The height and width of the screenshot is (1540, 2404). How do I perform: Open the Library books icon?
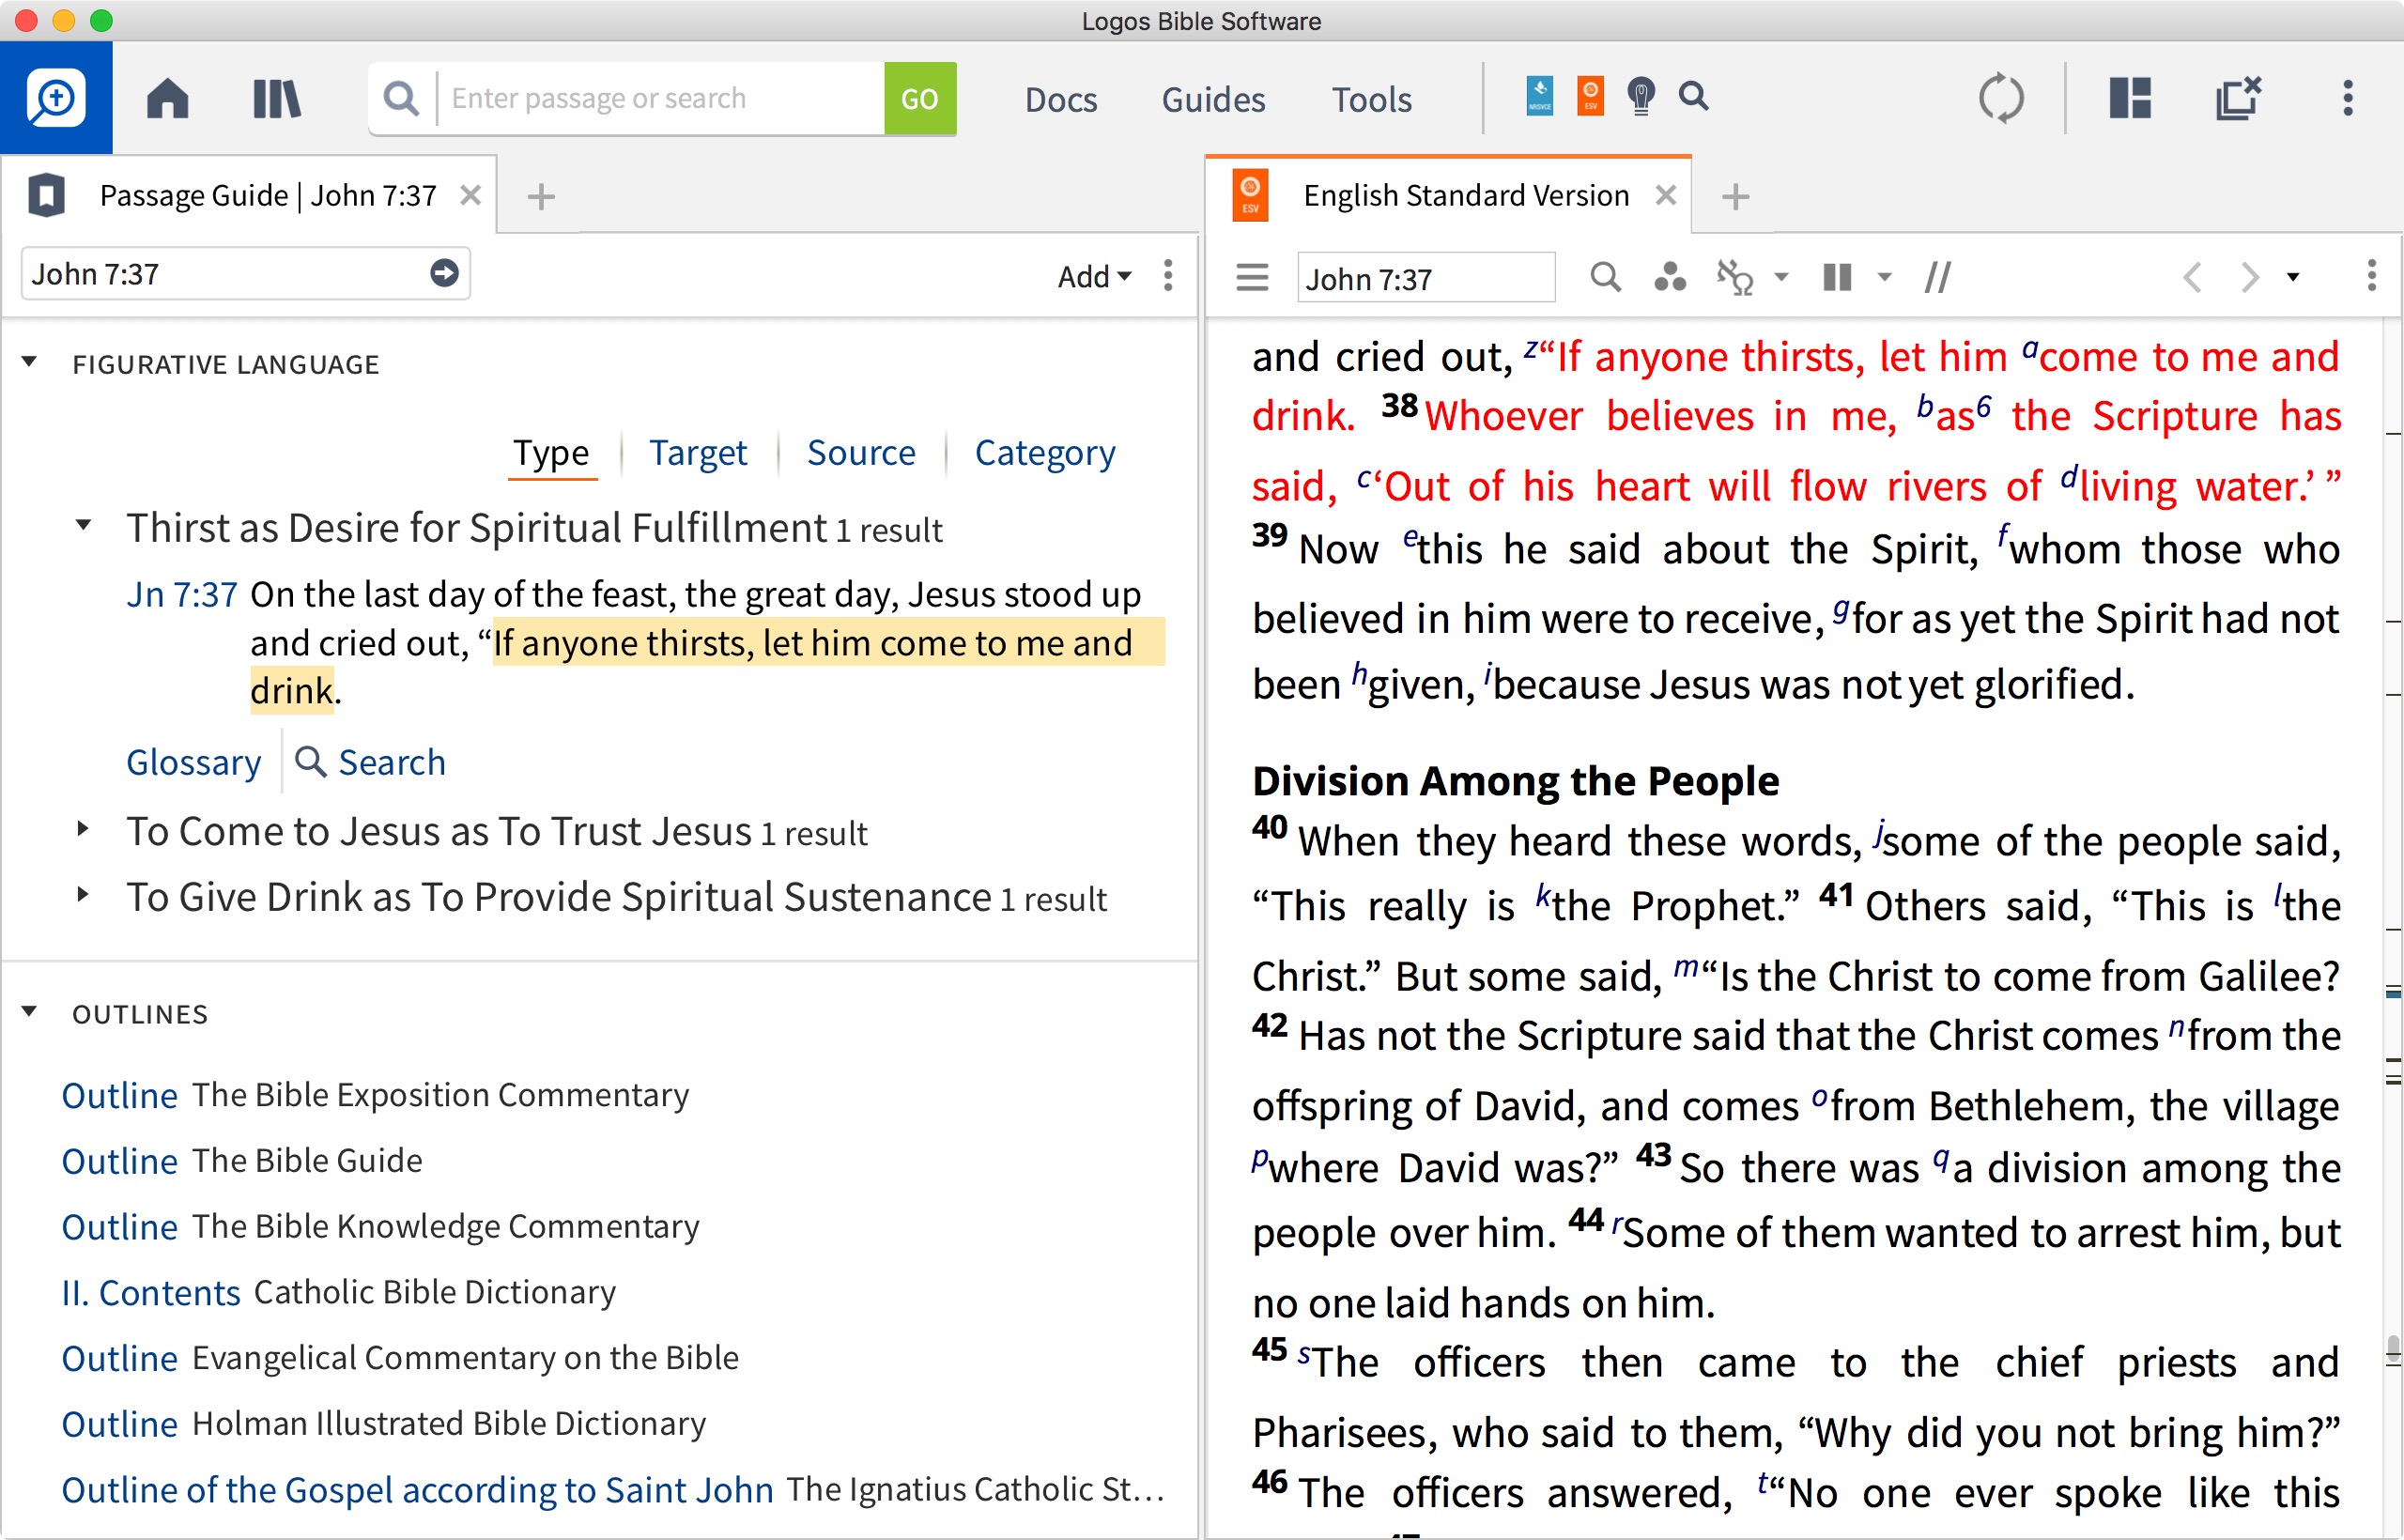[x=276, y=98]
